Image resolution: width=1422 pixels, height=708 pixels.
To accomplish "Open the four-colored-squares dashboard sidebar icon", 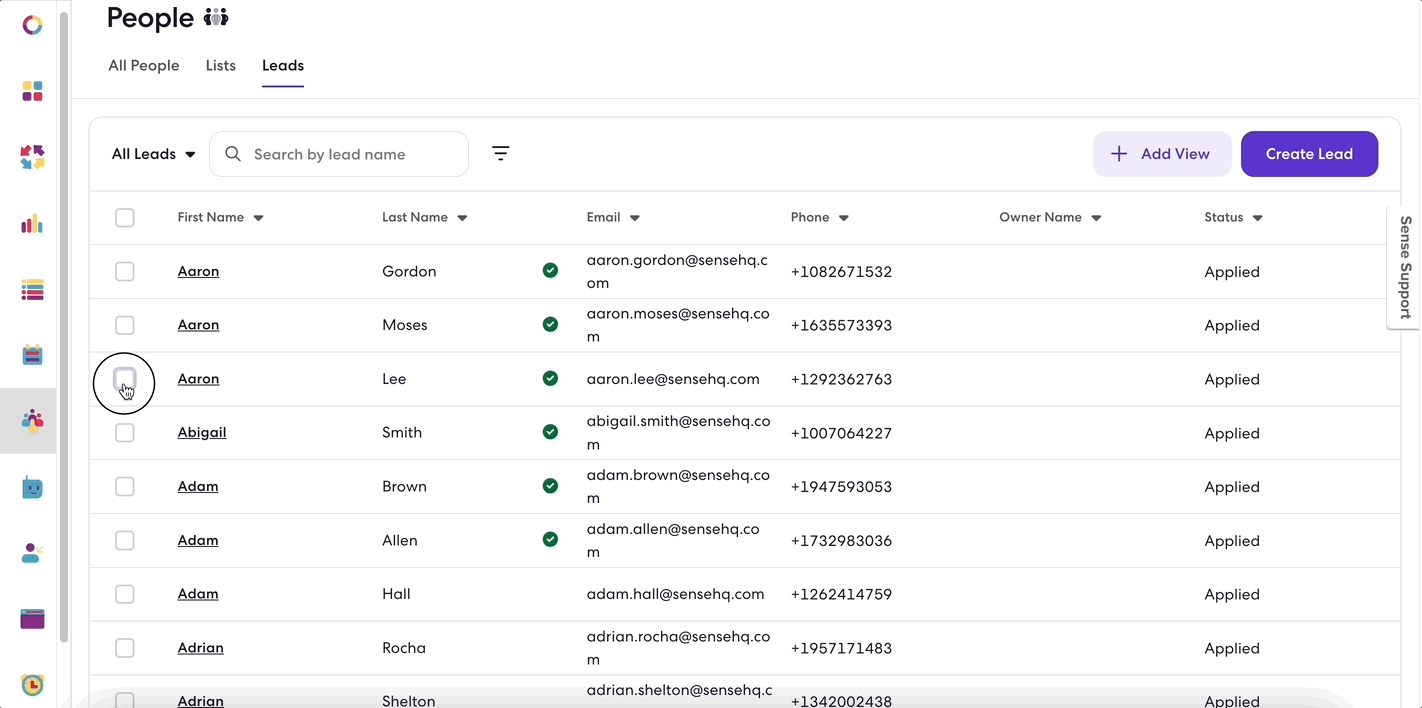I will coord(32,91).
